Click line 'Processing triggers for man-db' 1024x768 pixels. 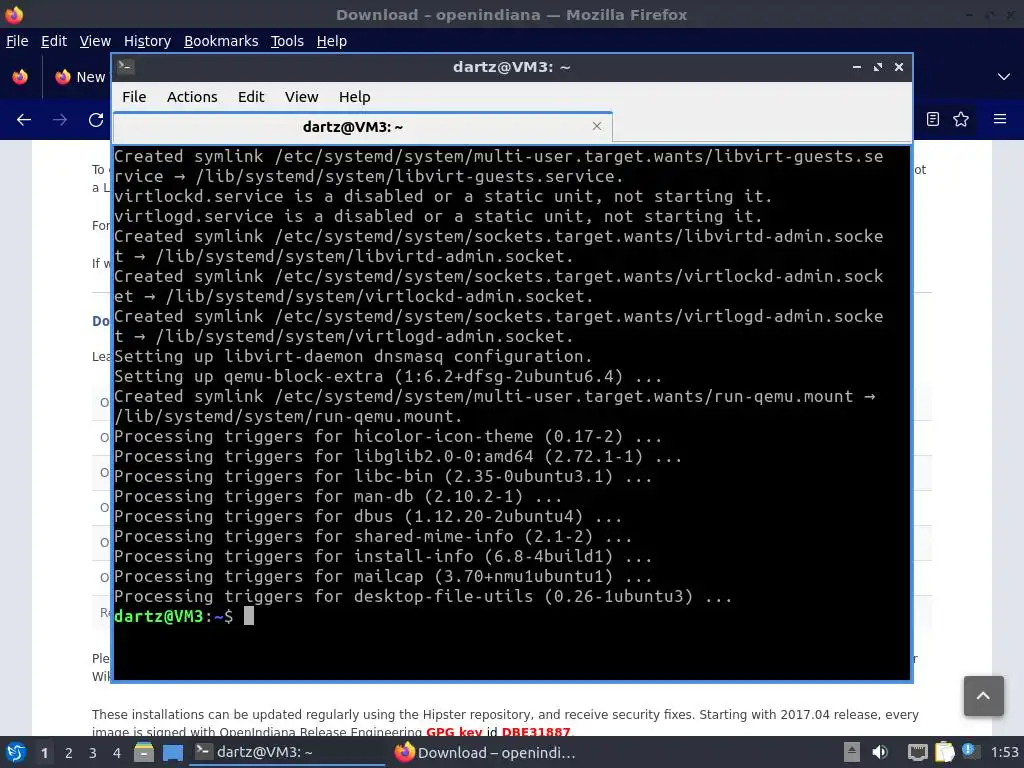coord(338,496)
